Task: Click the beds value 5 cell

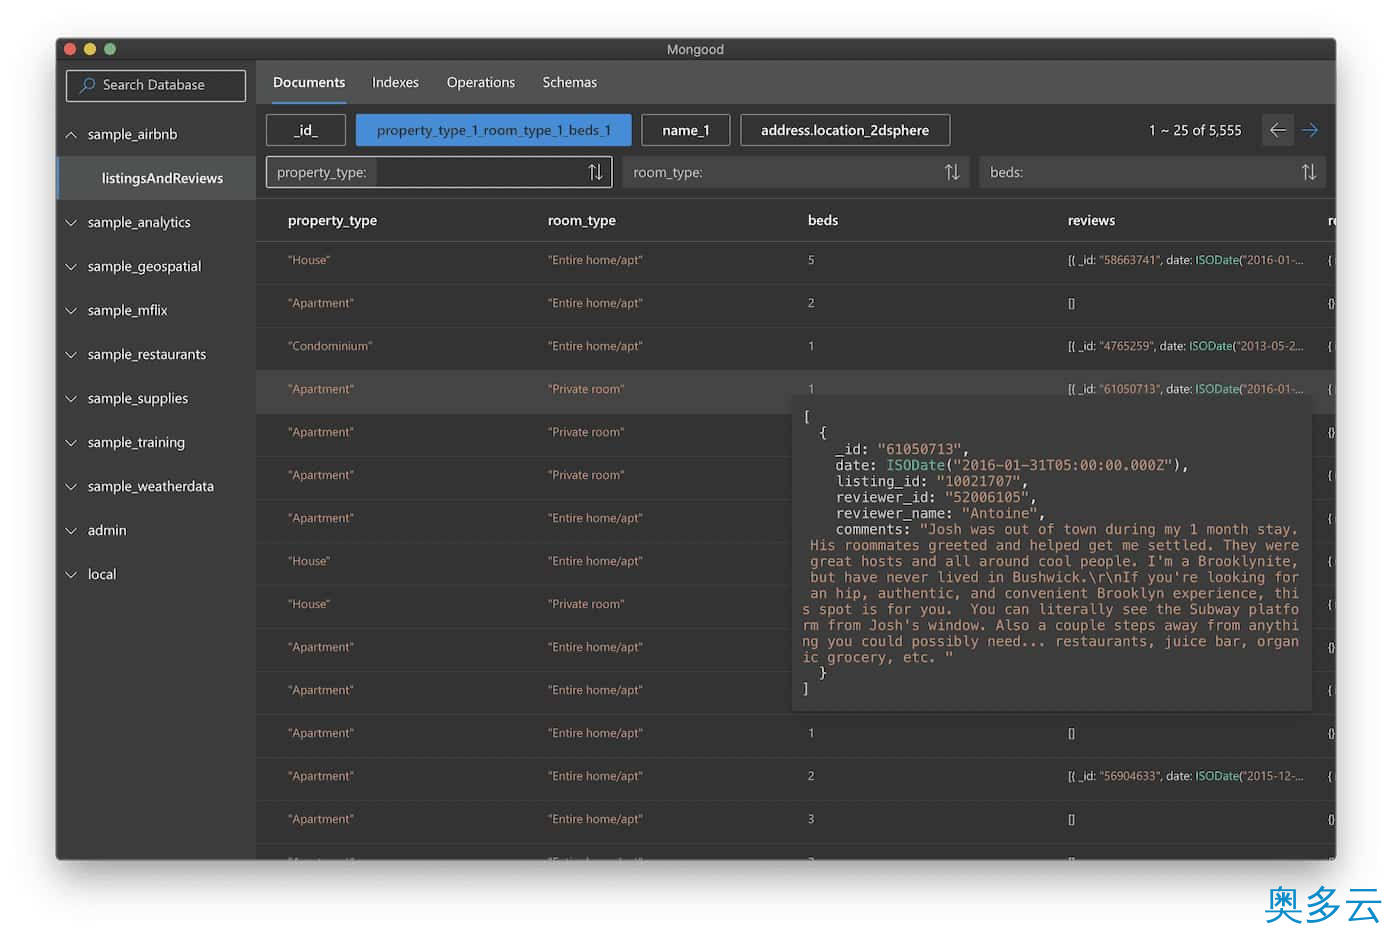Action: coord(811,260)
